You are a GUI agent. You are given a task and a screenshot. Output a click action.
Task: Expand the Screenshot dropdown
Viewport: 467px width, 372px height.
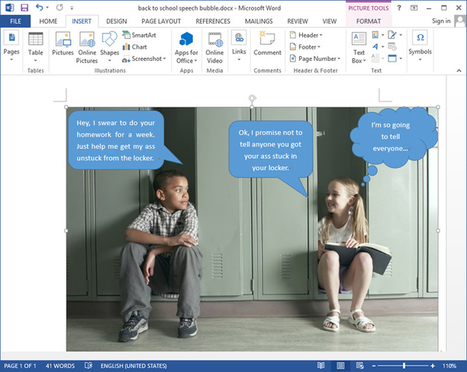[165, 59]
